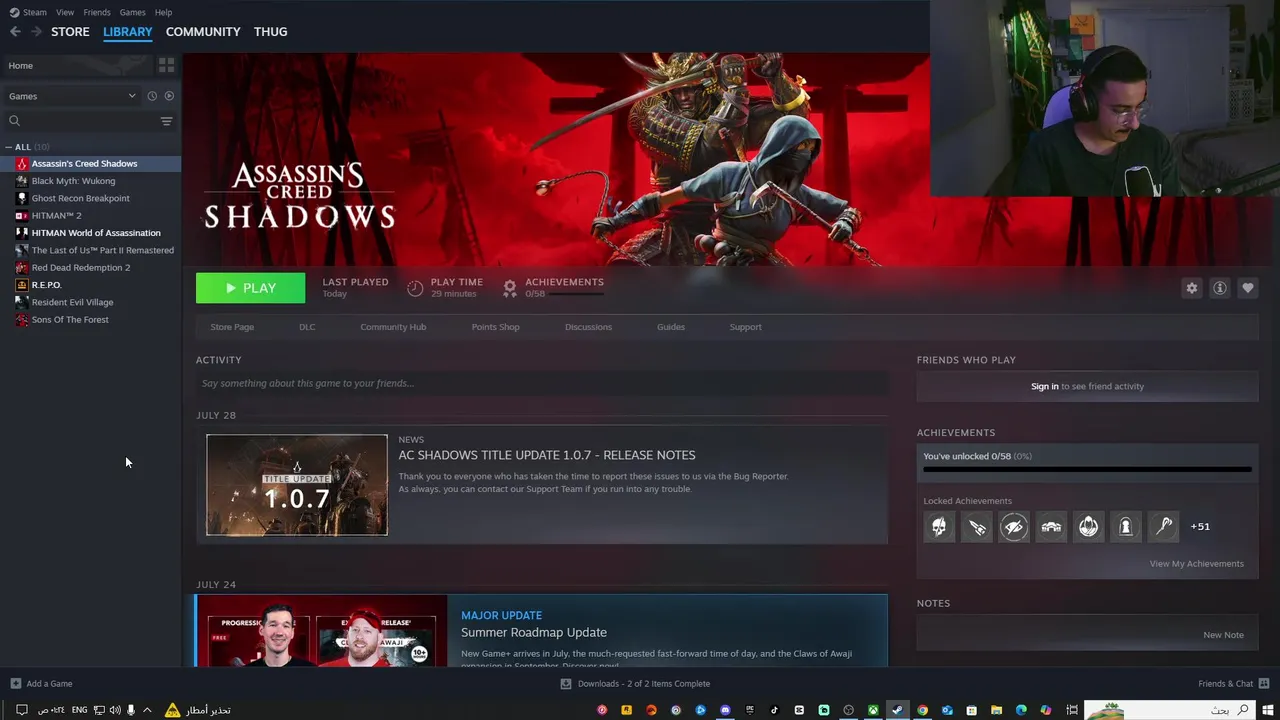1280x720 pixels.
Task: Open the Store Page link
Action: pyautogui.click(x=232, y=327)
